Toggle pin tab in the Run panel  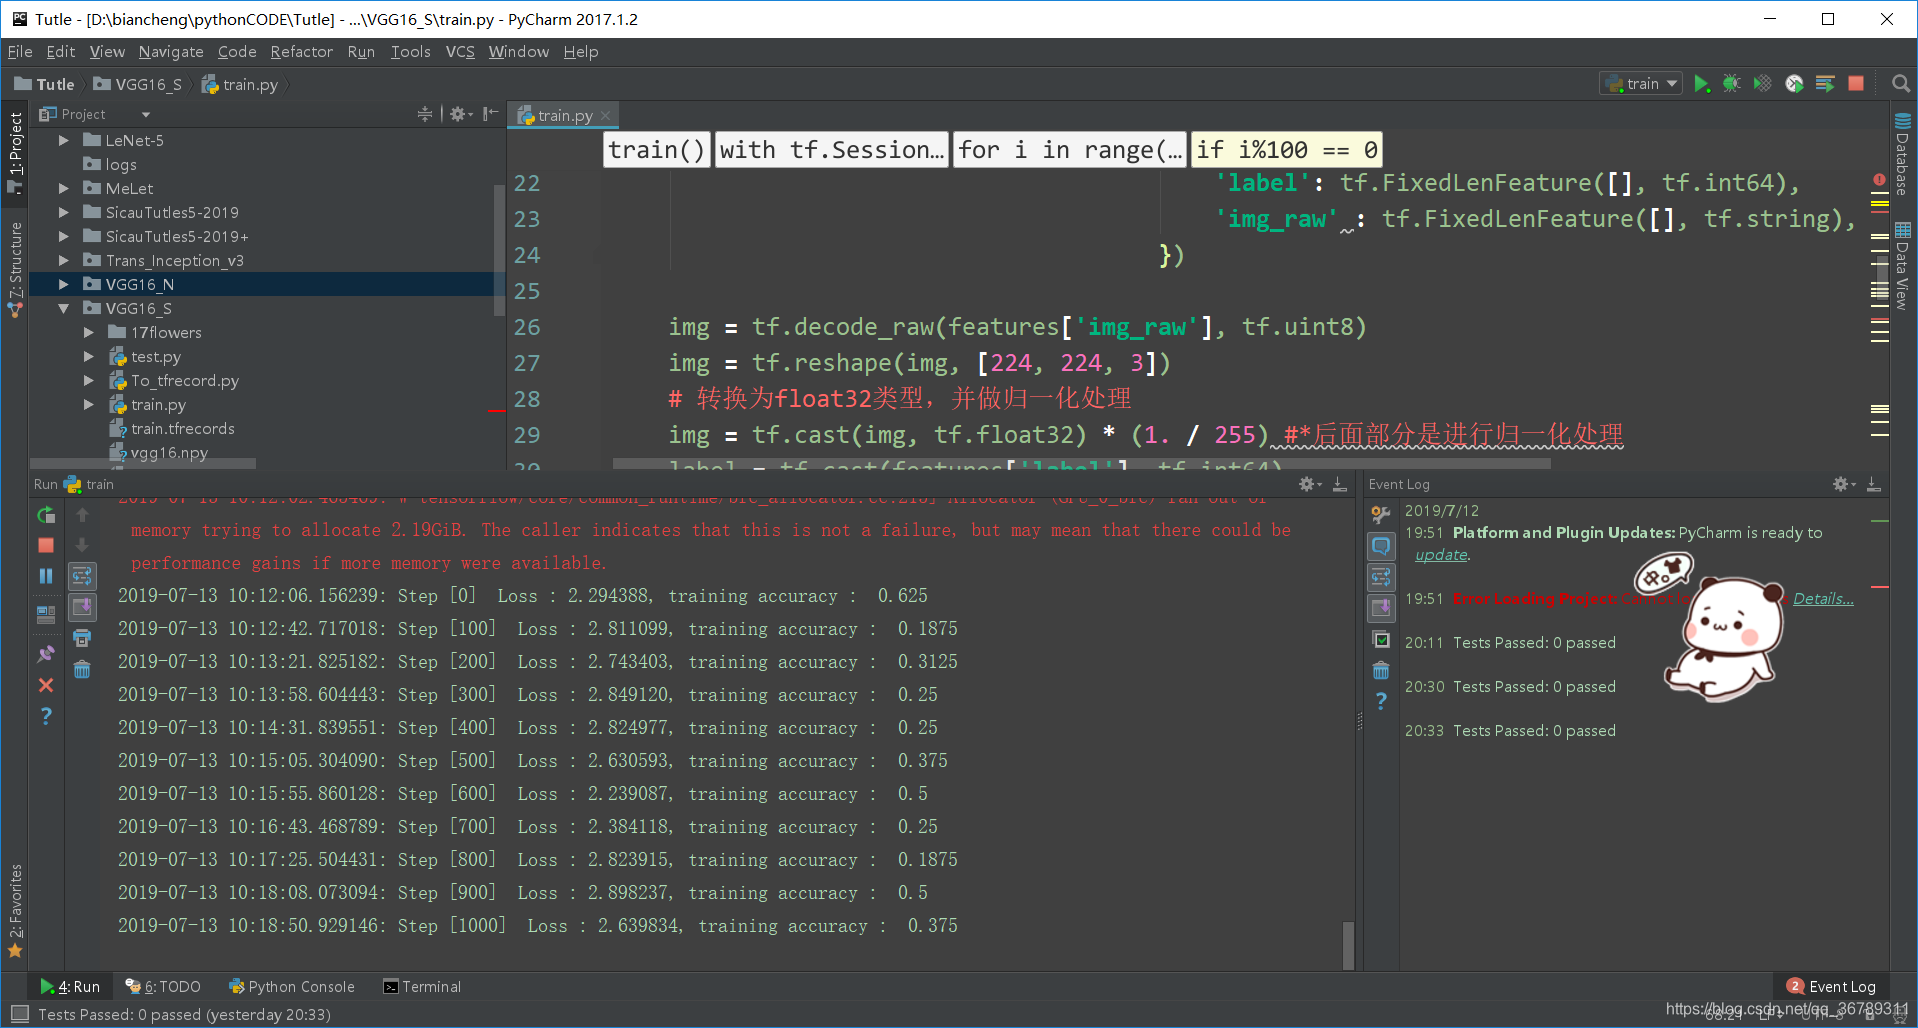46,653
